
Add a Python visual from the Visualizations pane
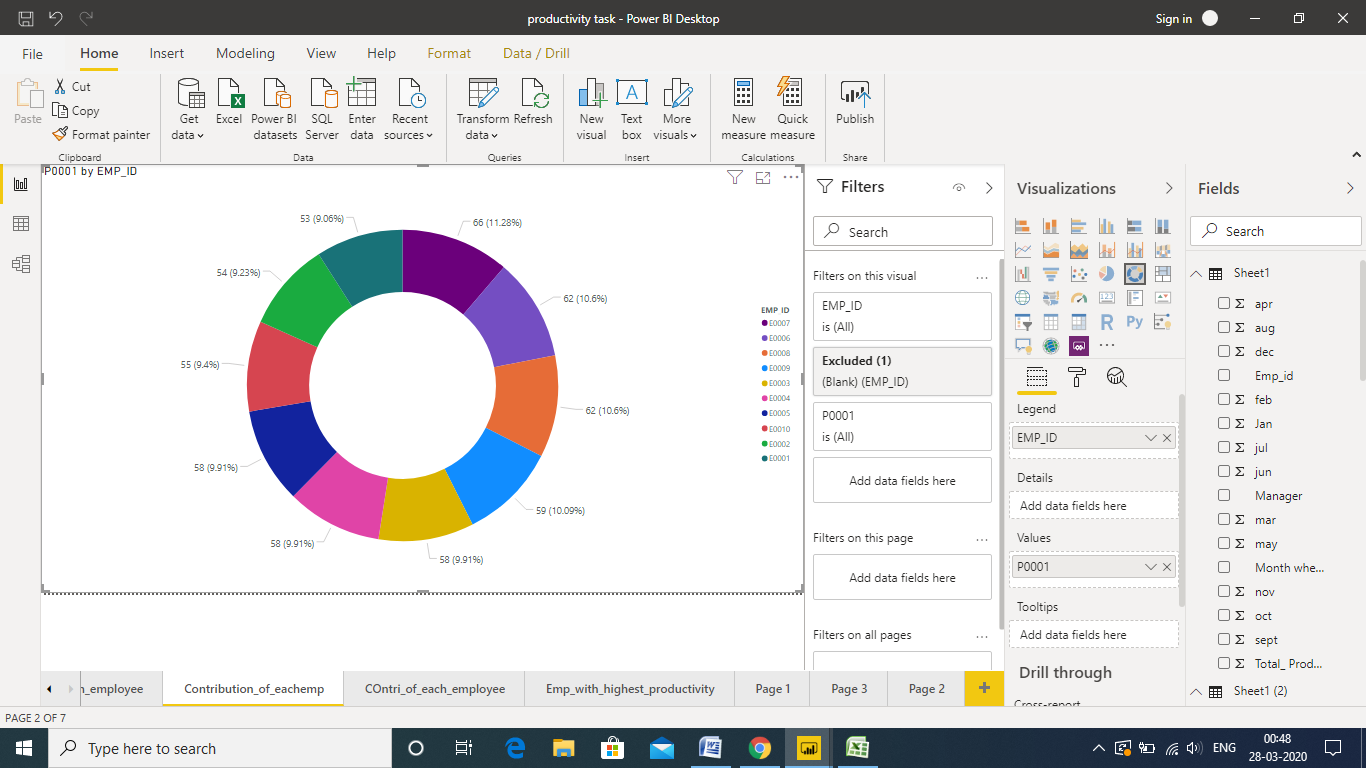point(1134,321)
